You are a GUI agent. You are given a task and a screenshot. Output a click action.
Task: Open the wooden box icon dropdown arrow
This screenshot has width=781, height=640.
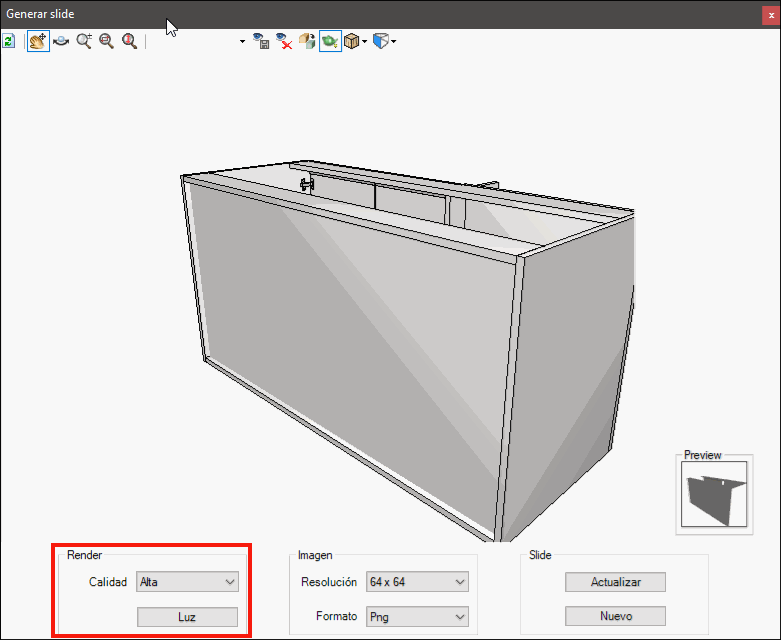coord(365,41)
